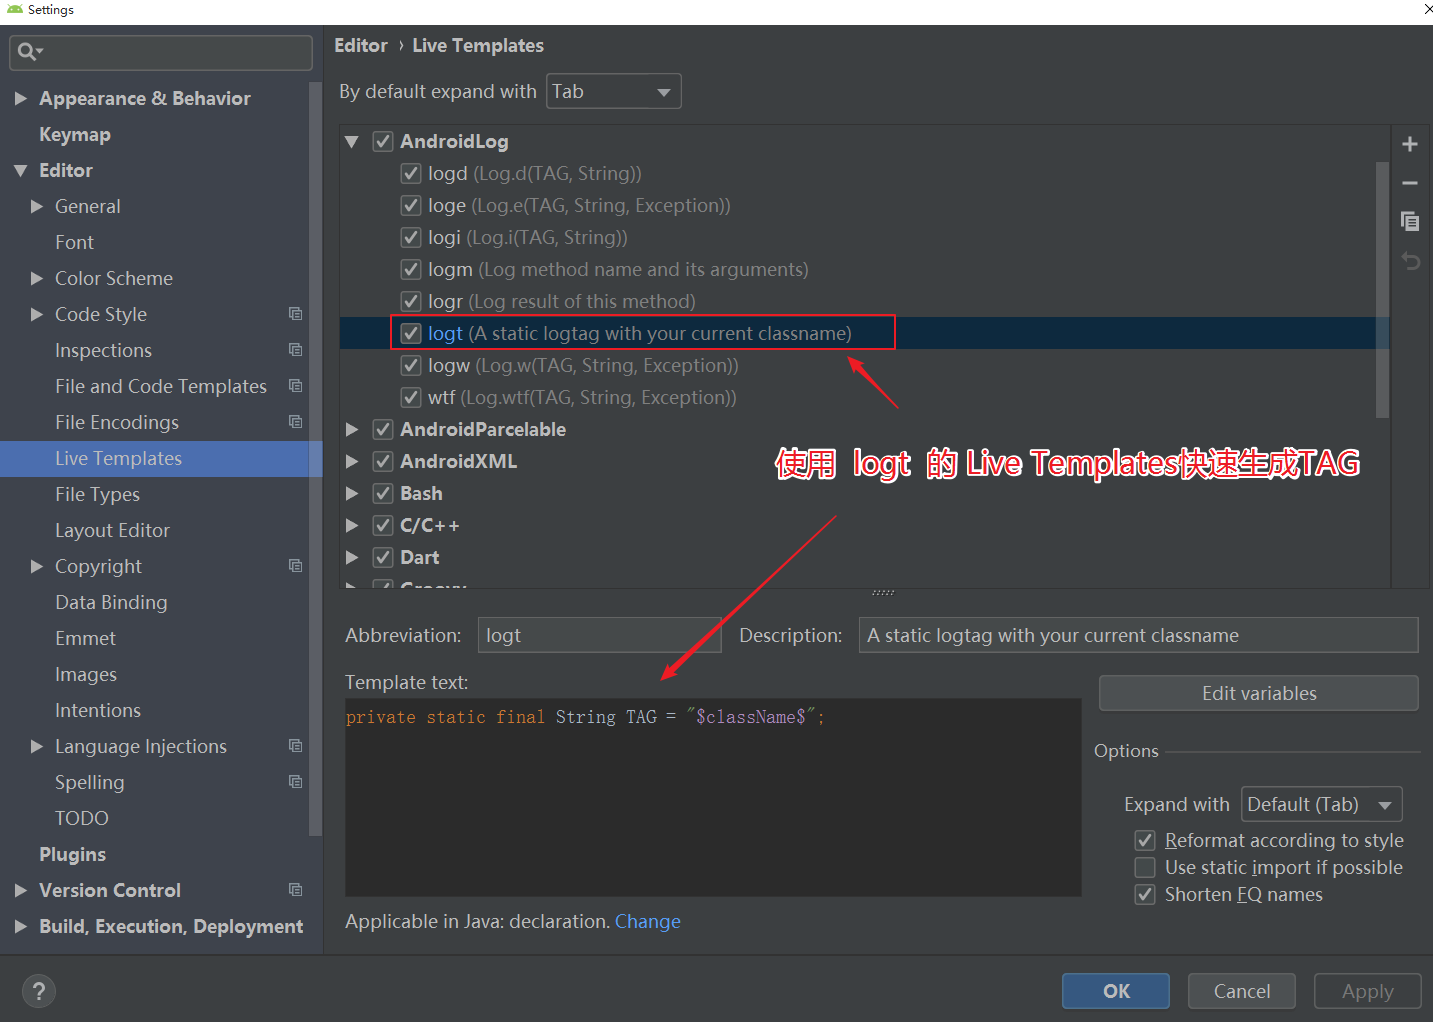Click inside the Abbreviation field
Image resolution: width=1433 pixels, height=1022 pixels.
point(598,635)
